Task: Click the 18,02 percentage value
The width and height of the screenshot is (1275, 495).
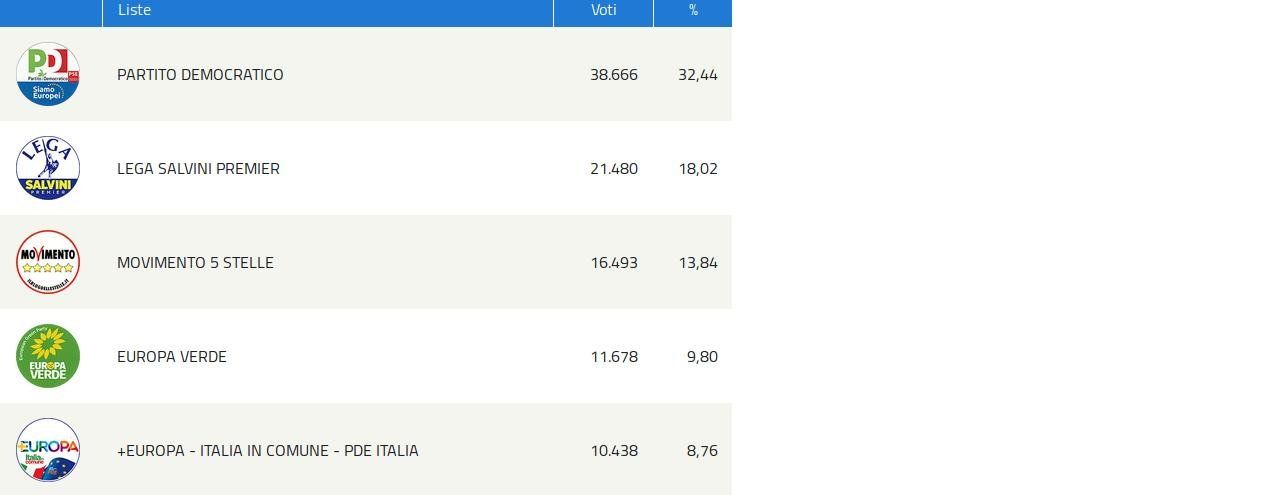Action: click(x=698, y=169)
